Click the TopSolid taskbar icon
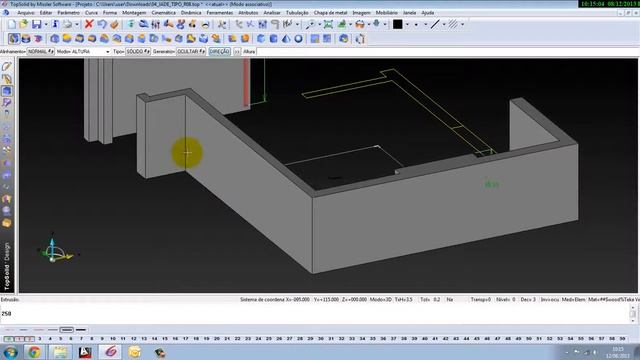Screen dimensions: 640x360 (x=111, y=352)
